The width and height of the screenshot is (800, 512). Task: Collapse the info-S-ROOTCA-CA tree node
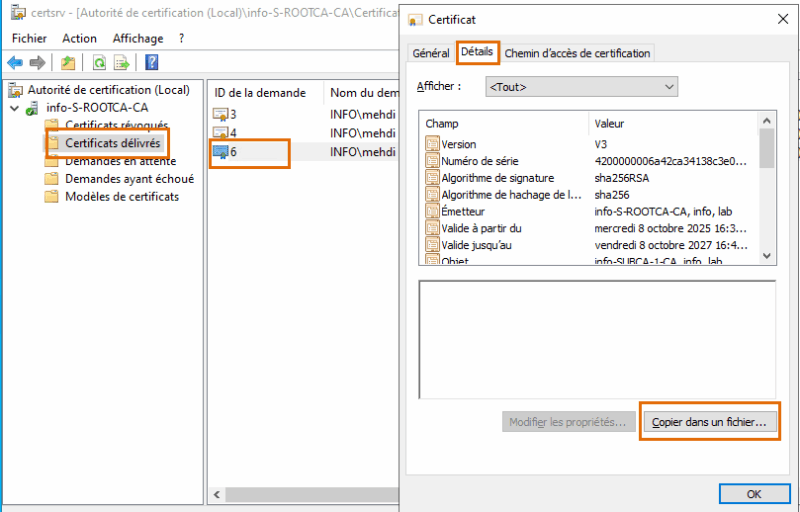click(x=15, y=108)
